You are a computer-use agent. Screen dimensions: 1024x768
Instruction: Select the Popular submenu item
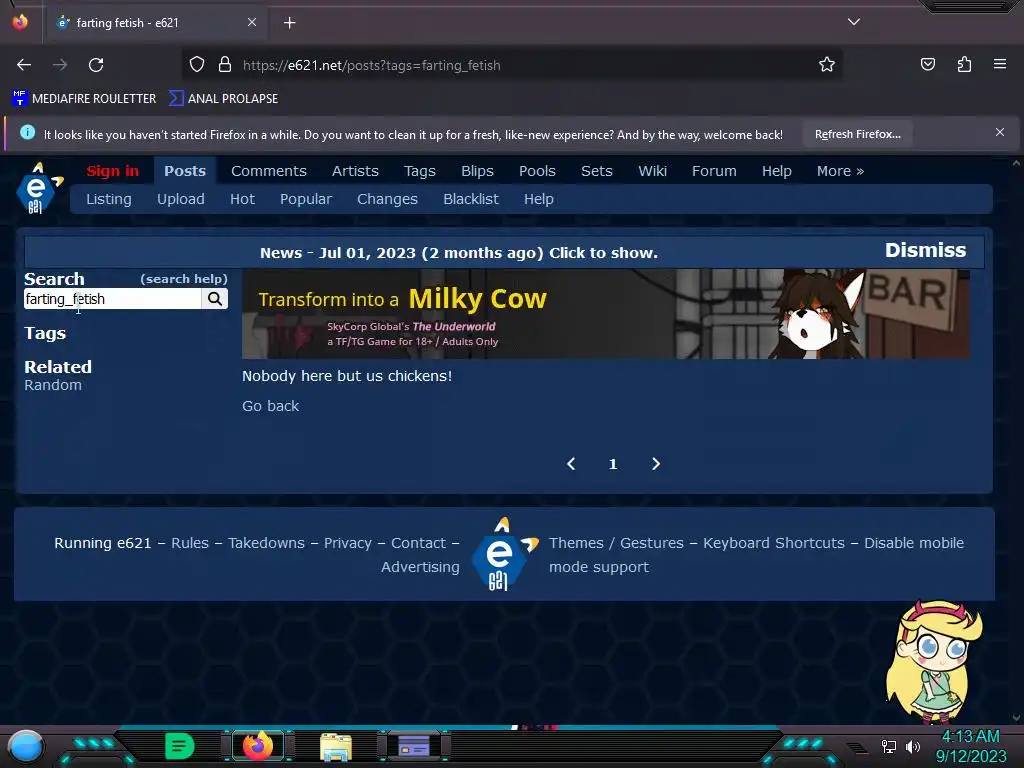306,199
